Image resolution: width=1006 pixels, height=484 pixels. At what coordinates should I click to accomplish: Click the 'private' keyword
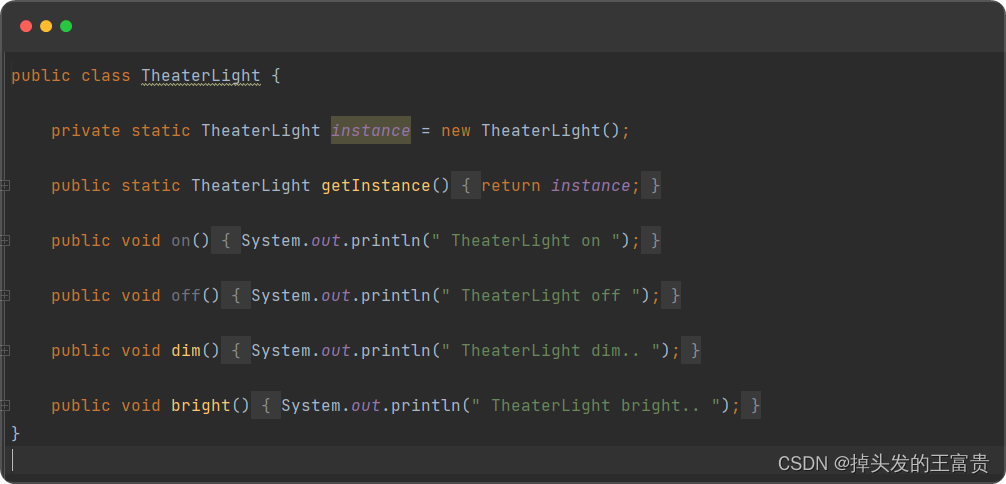[86, 131]
